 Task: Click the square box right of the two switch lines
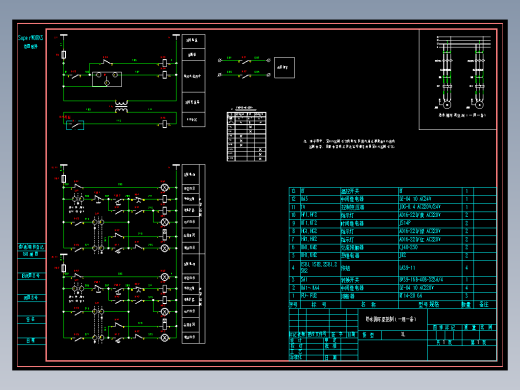pos(284,68)
